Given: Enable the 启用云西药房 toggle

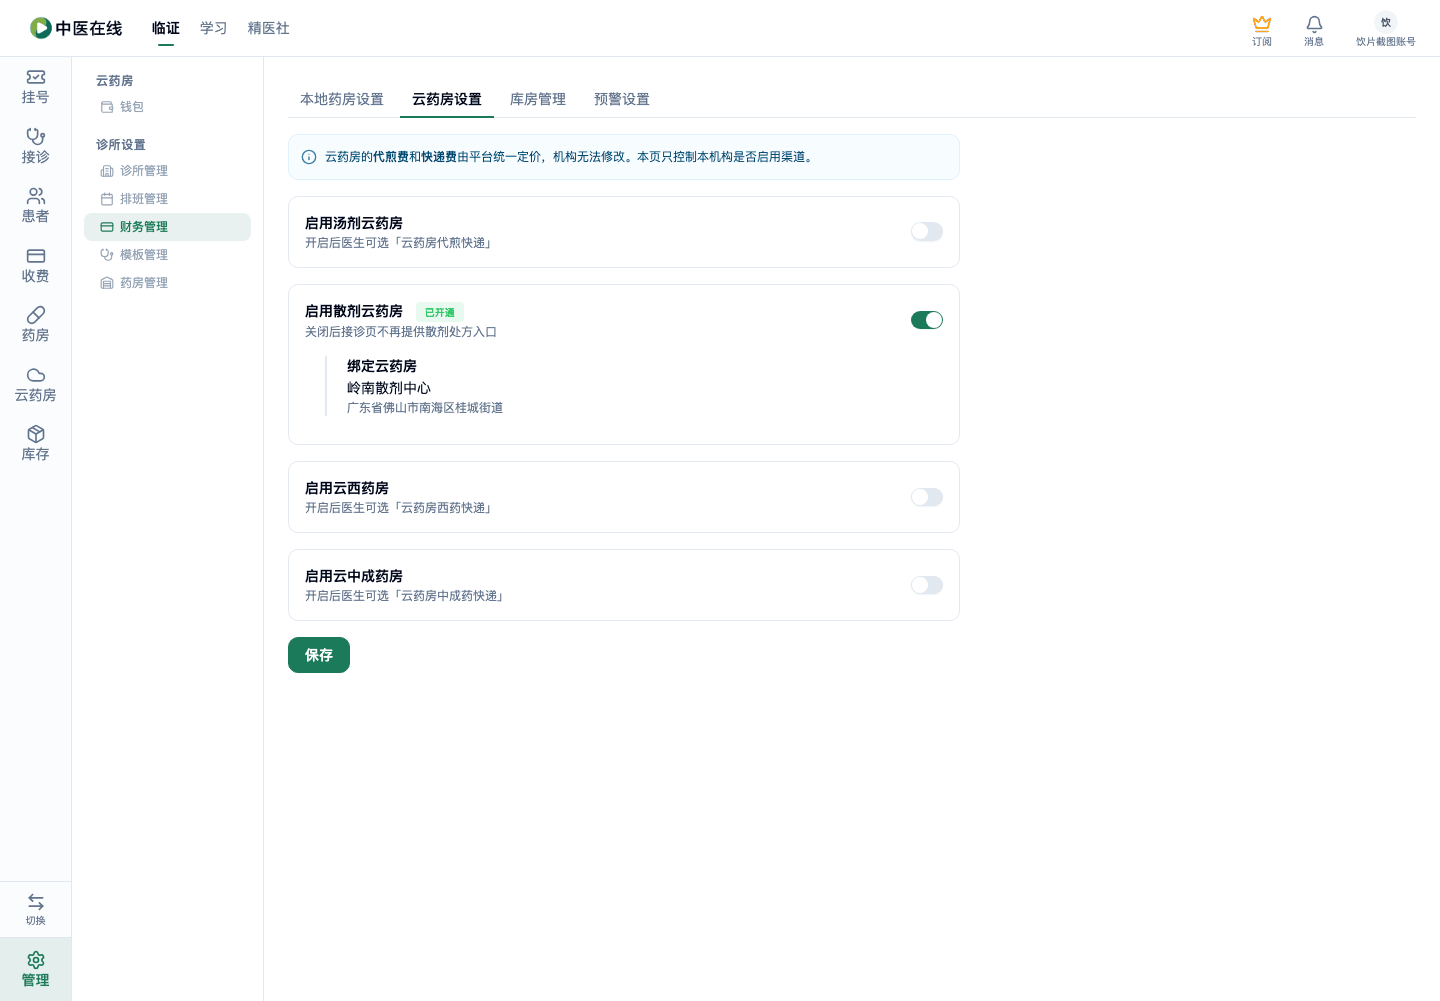Looking at the screenshot, I should tap(927, 497).
